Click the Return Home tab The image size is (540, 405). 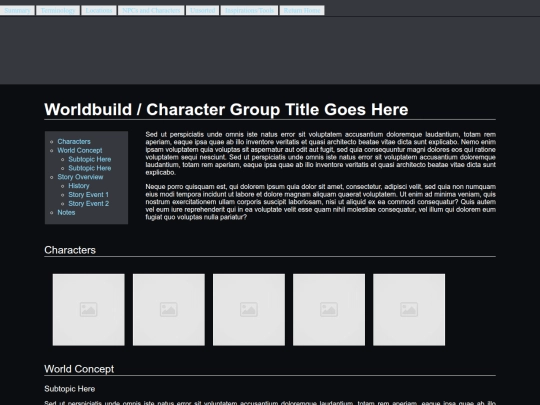[x=302, y=10]
